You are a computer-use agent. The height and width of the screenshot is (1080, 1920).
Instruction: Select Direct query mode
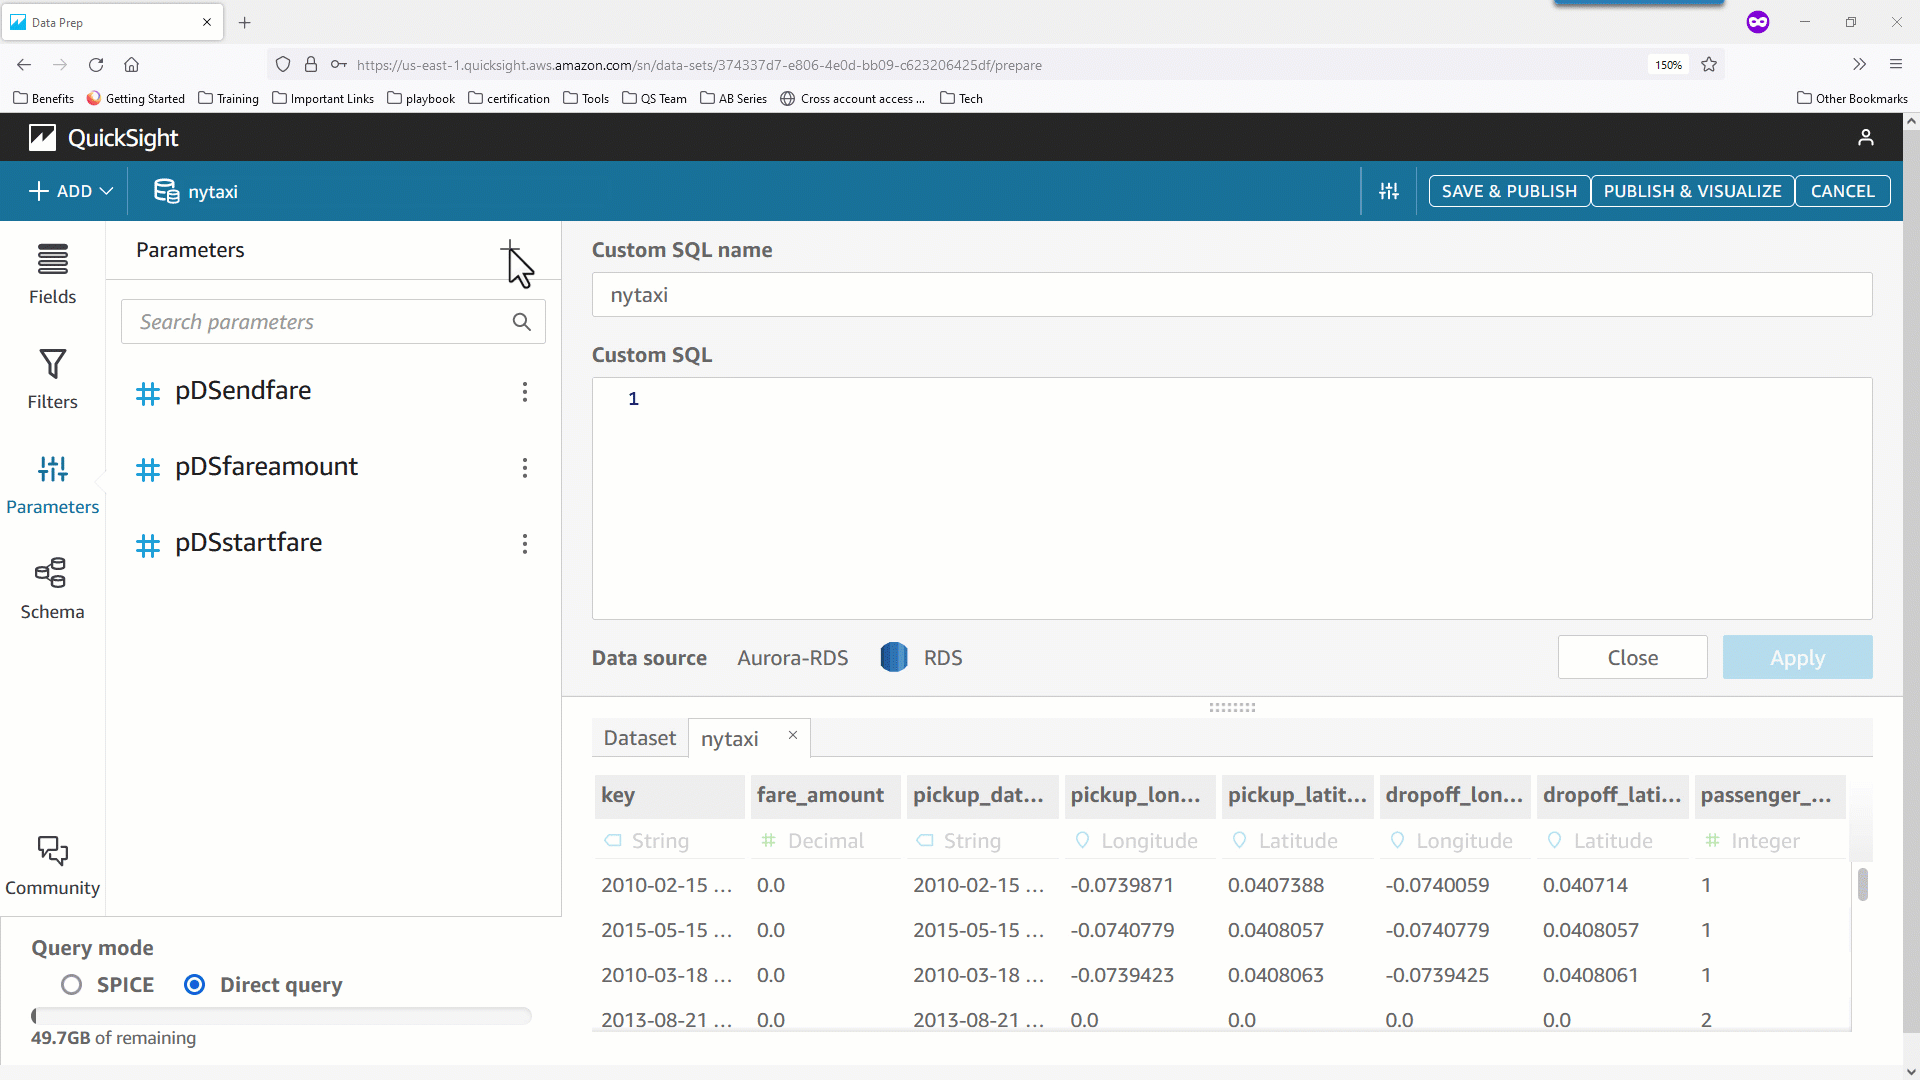click(194, 984)
